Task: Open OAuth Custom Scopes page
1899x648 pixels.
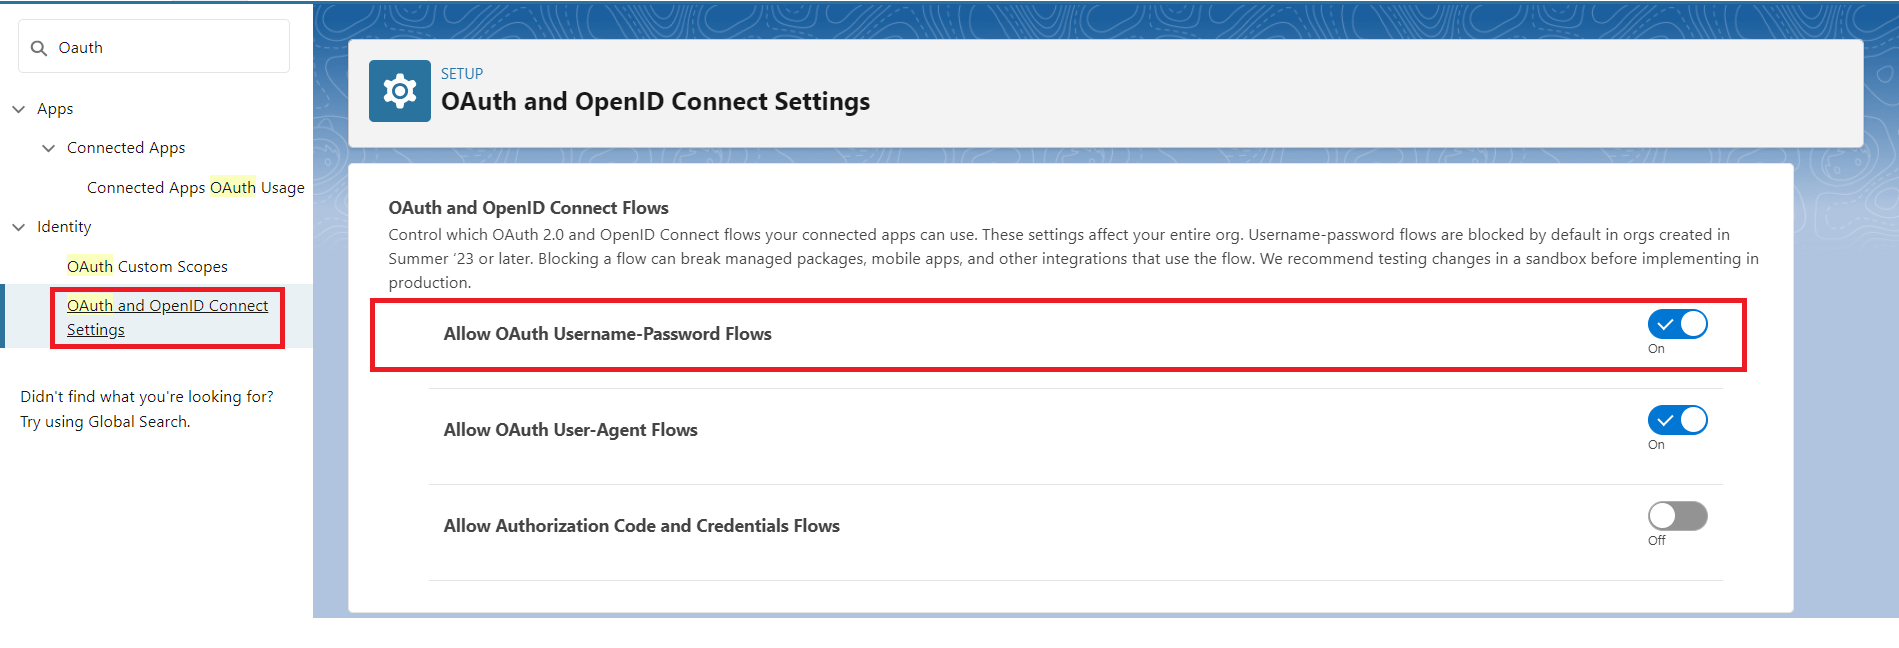Action: pyautogui.click(x=147, y=267)
